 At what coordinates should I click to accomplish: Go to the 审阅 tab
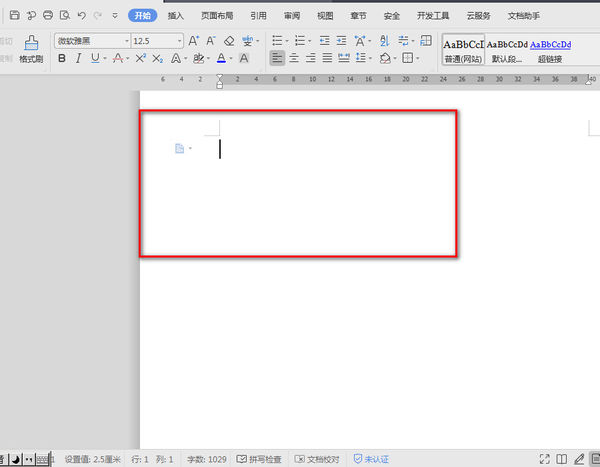[292, 16]
